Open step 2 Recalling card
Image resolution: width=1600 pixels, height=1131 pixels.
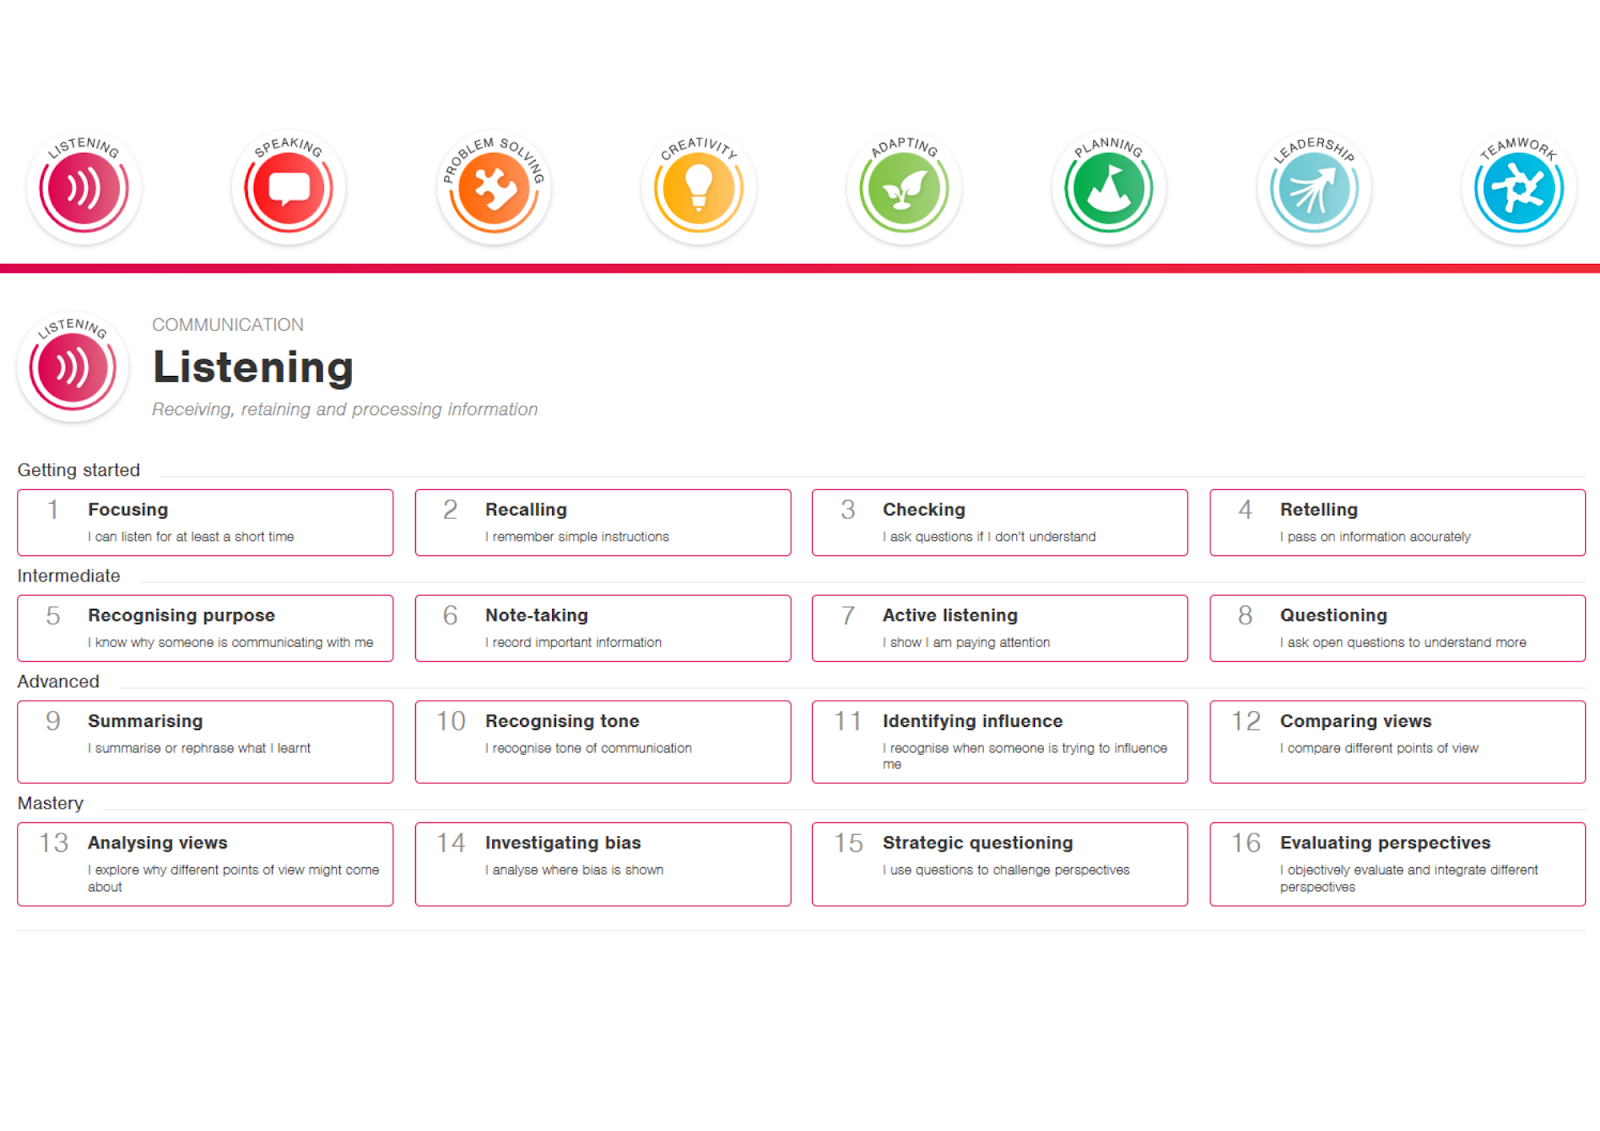pos(603,522)
